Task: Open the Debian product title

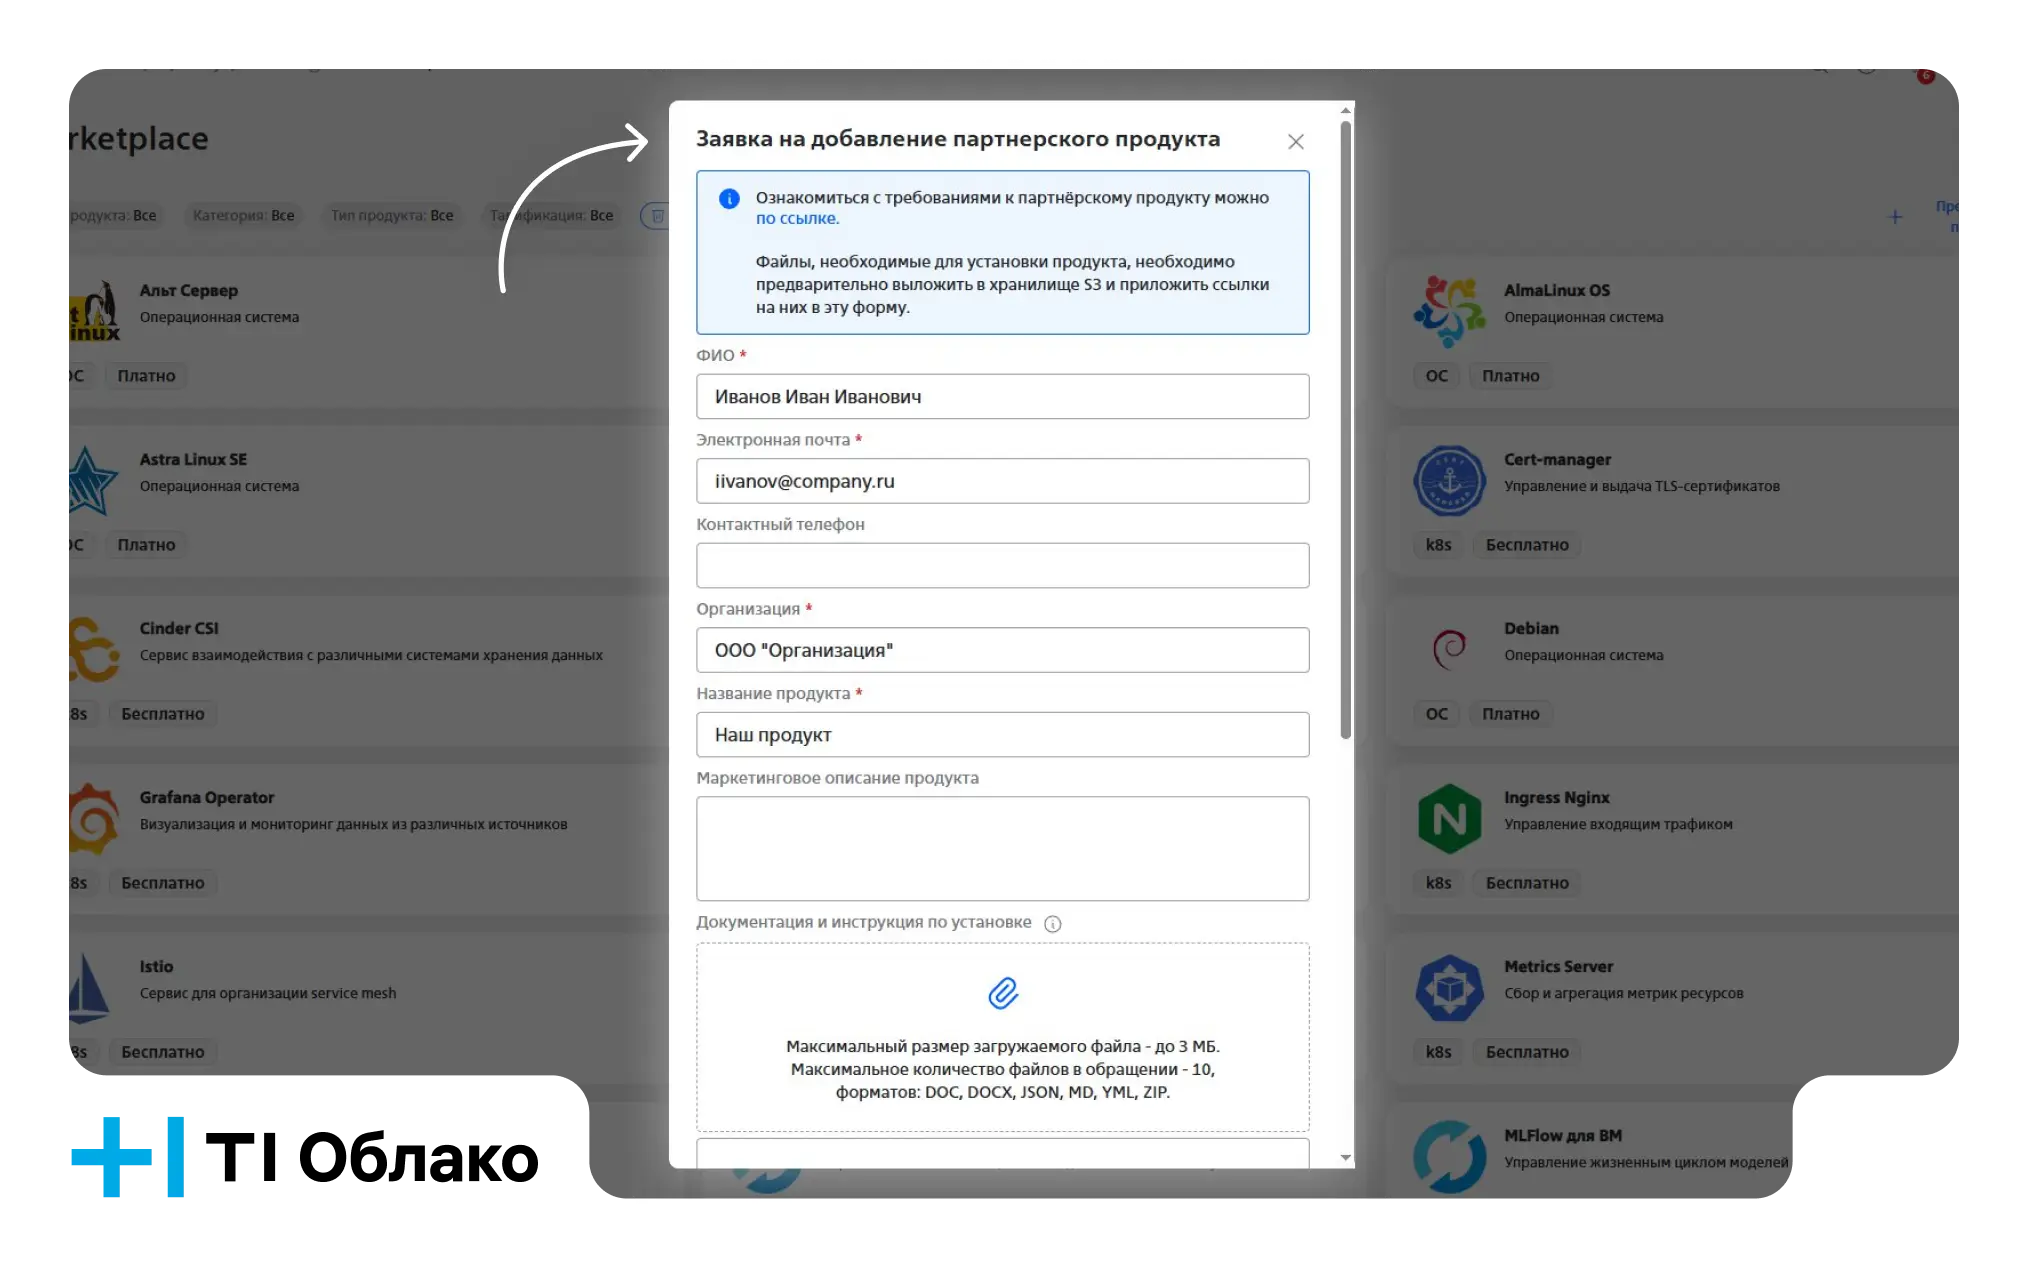Action: point(1531,629)
